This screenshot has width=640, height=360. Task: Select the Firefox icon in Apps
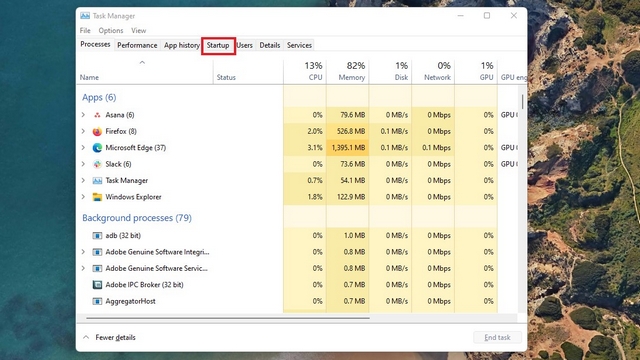(x=97, y=131)
